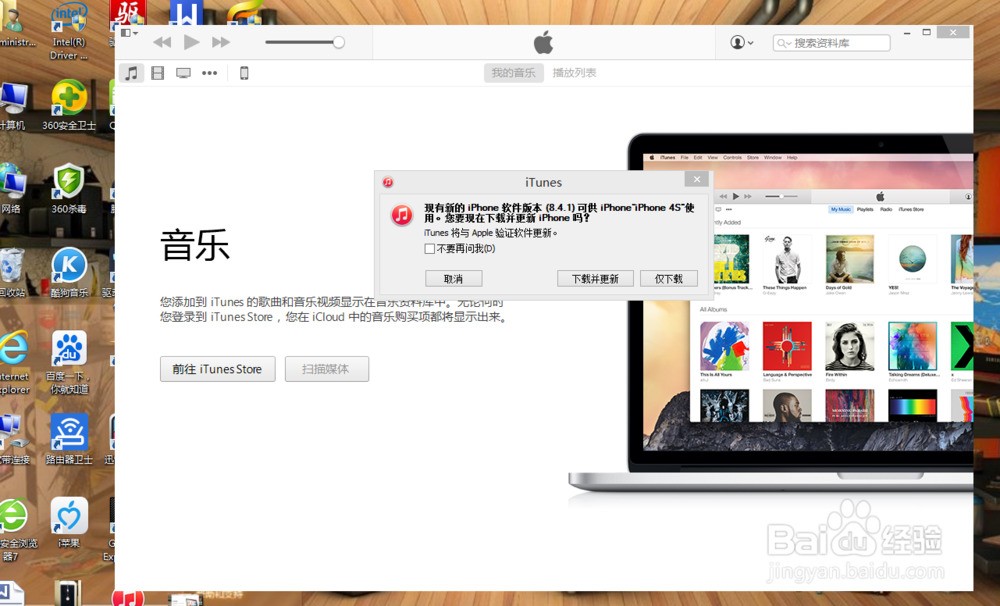1000x606 pixels.
Task: Select the 我的音乐 tab
Action: click(x=513, y=72)
